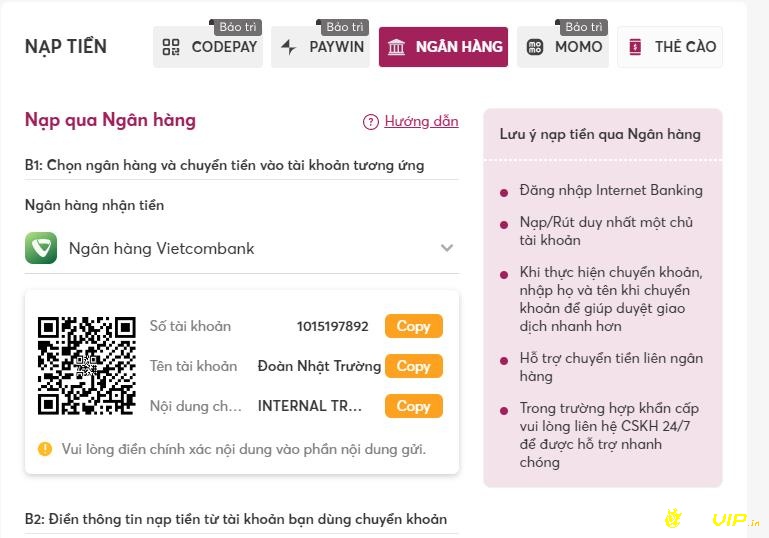Copy the account number 1015197892
This screenshot has height=538, width=769.
(414, 326)
